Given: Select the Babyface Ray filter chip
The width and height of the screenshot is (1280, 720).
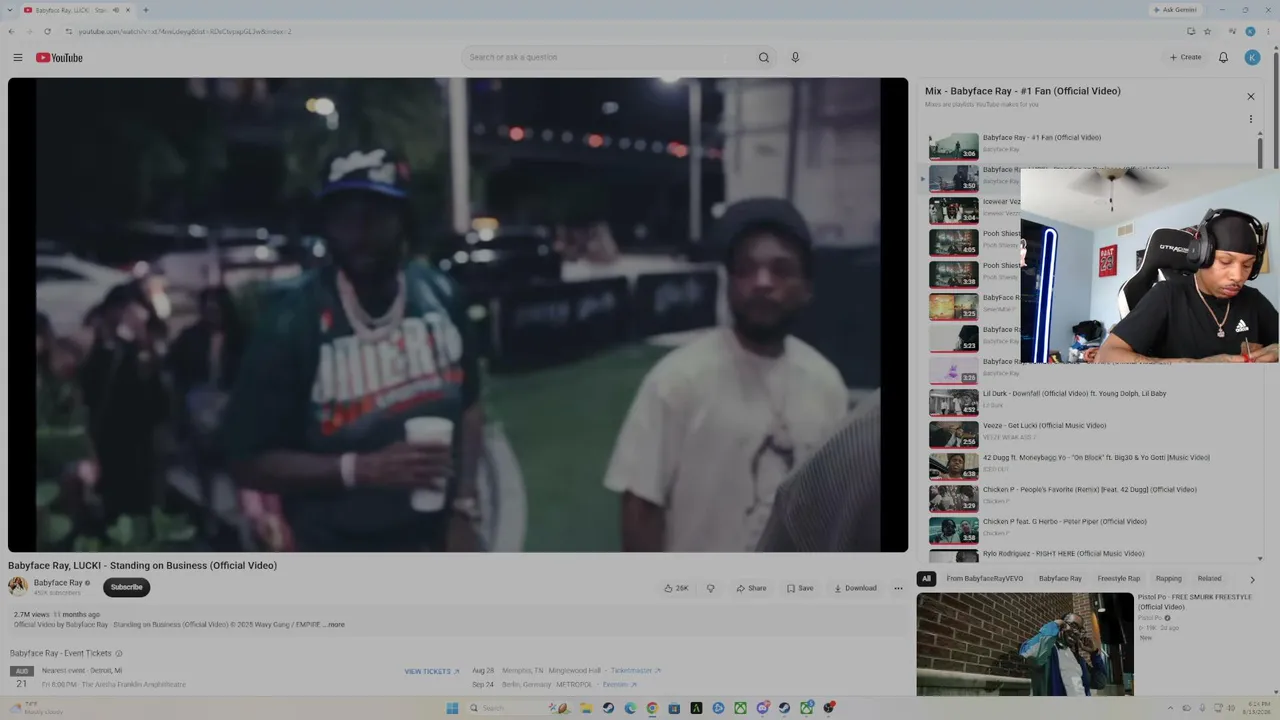Looking at the screenshot, I should point(1060,579).
